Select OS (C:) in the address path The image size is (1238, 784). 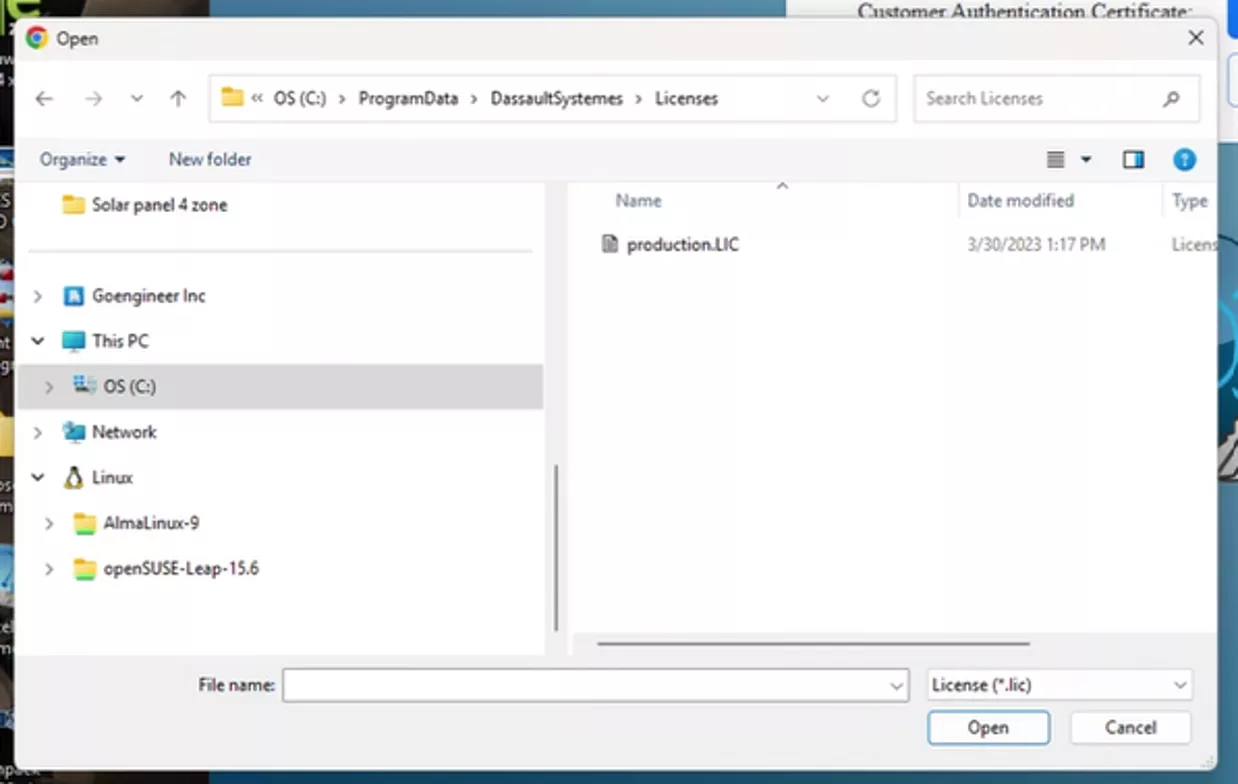300,99
